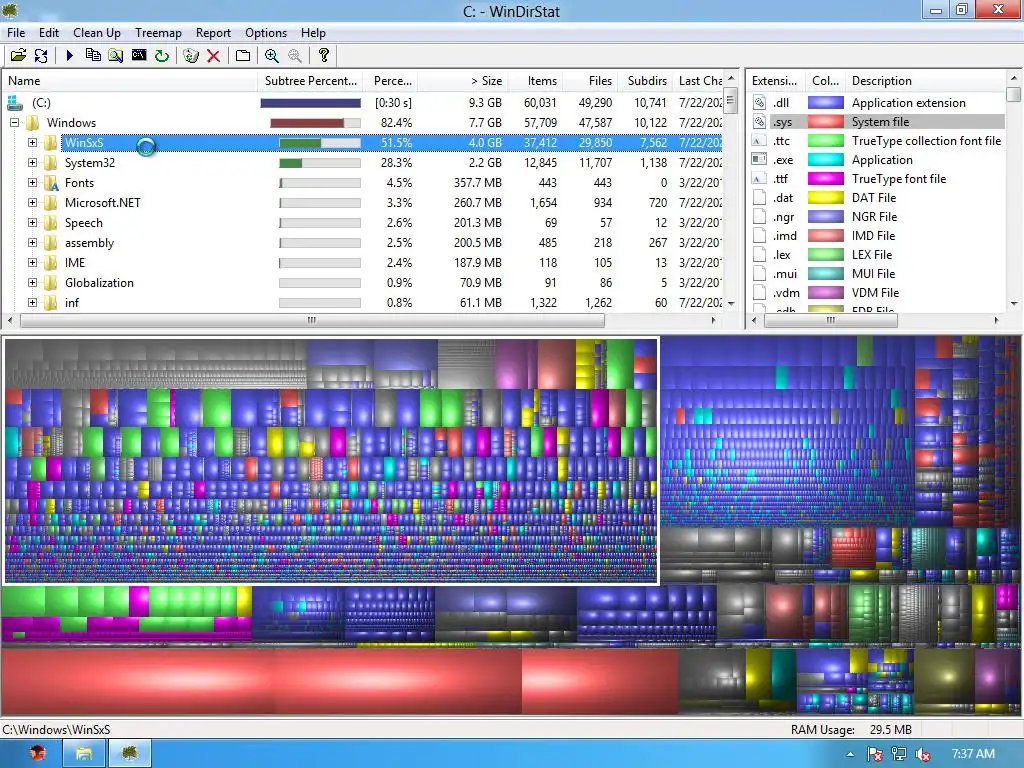The image size is (1024, 768).
Task: Open the Treemap menu
Action: [x=158, y=33]
